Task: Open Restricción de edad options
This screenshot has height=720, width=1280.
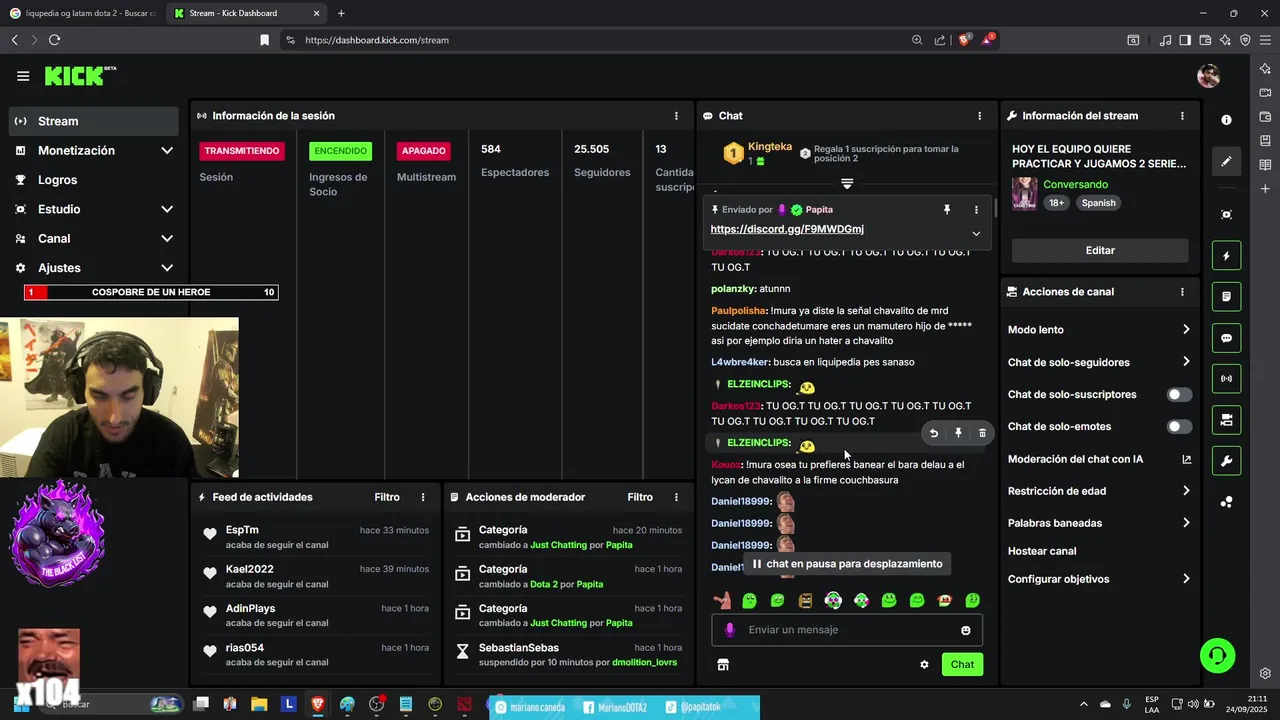Action: coord(1099,491)
